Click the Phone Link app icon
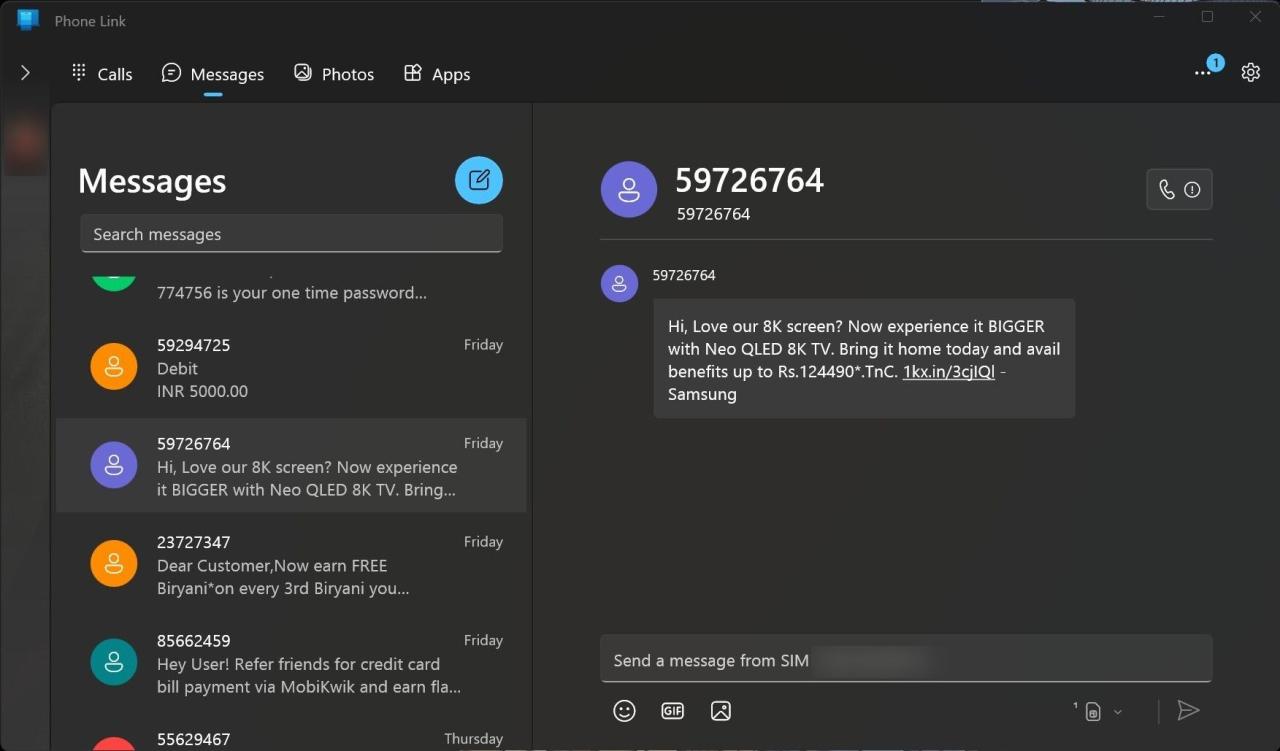Viewport: 1280px width, 751px height. [28, 20]
